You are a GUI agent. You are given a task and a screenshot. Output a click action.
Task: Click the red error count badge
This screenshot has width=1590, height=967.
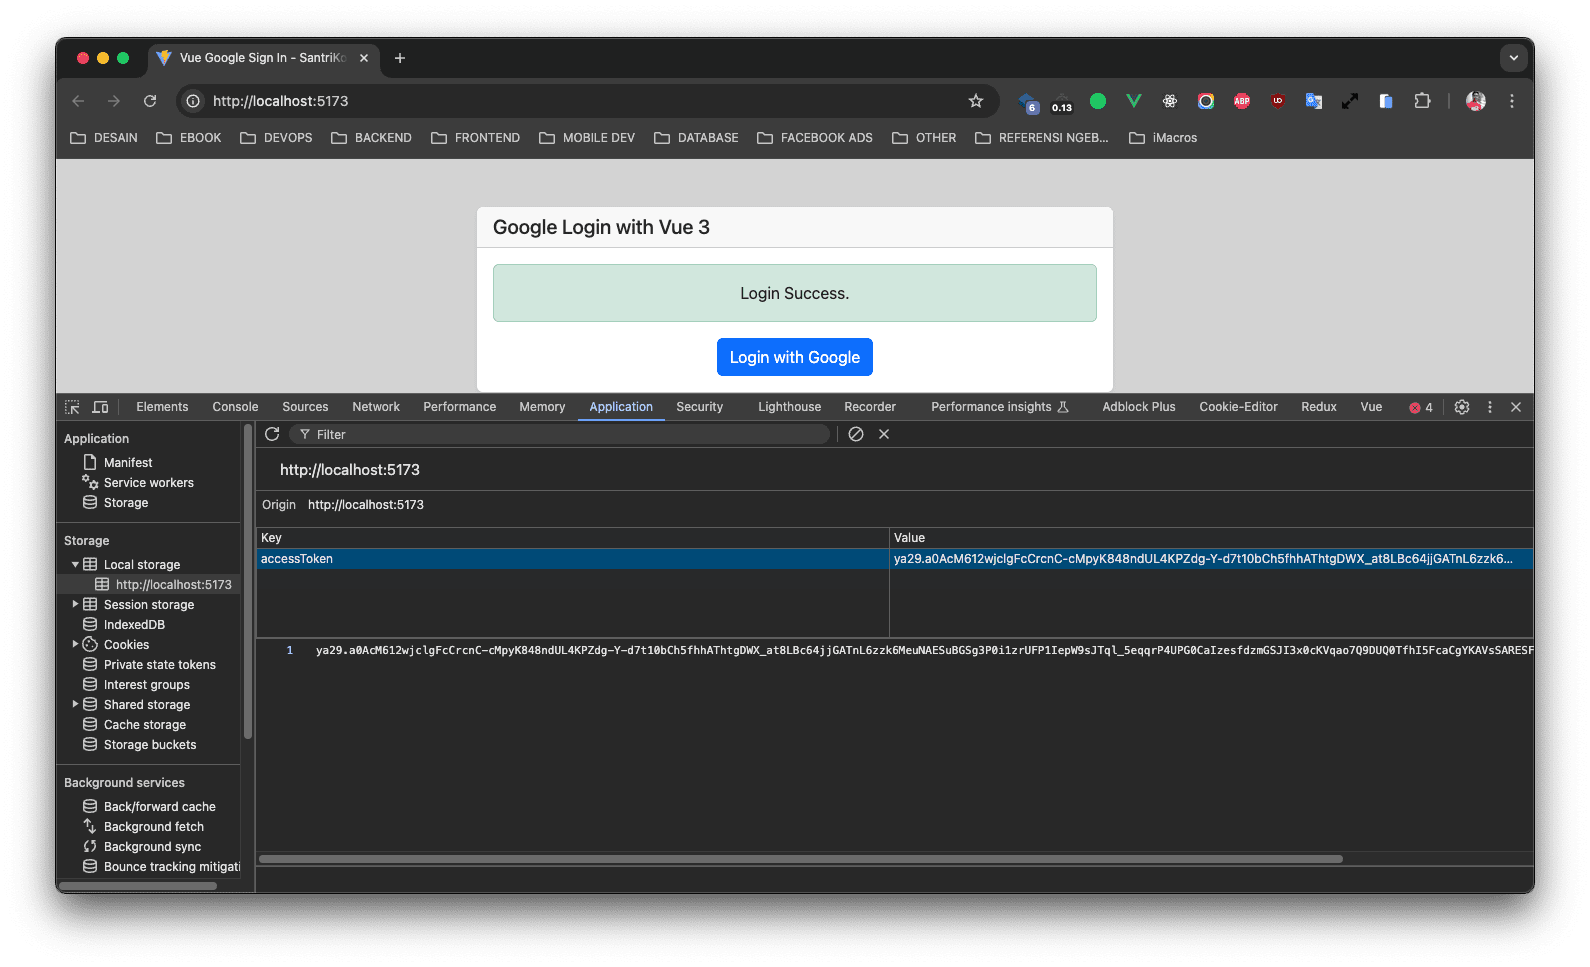tap(1421, 407)
